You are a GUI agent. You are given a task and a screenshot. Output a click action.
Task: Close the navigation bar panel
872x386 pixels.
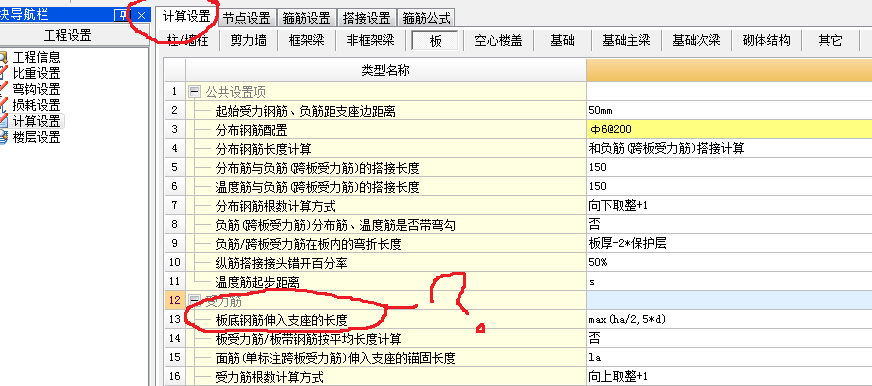[x=141, y=15]
